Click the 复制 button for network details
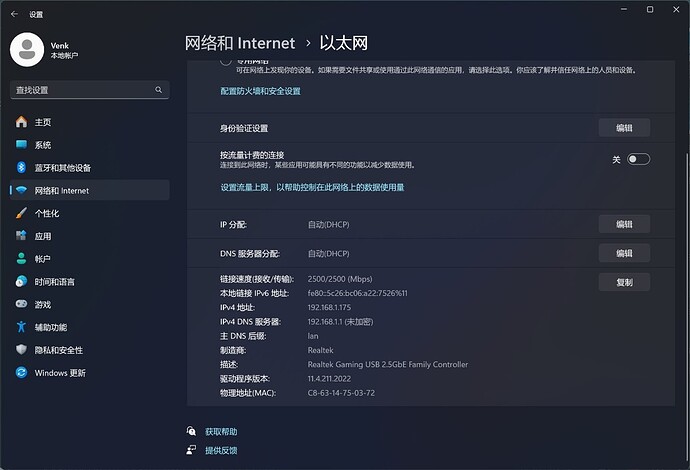The width and height of the screenshot is (690, 470). 624,282
